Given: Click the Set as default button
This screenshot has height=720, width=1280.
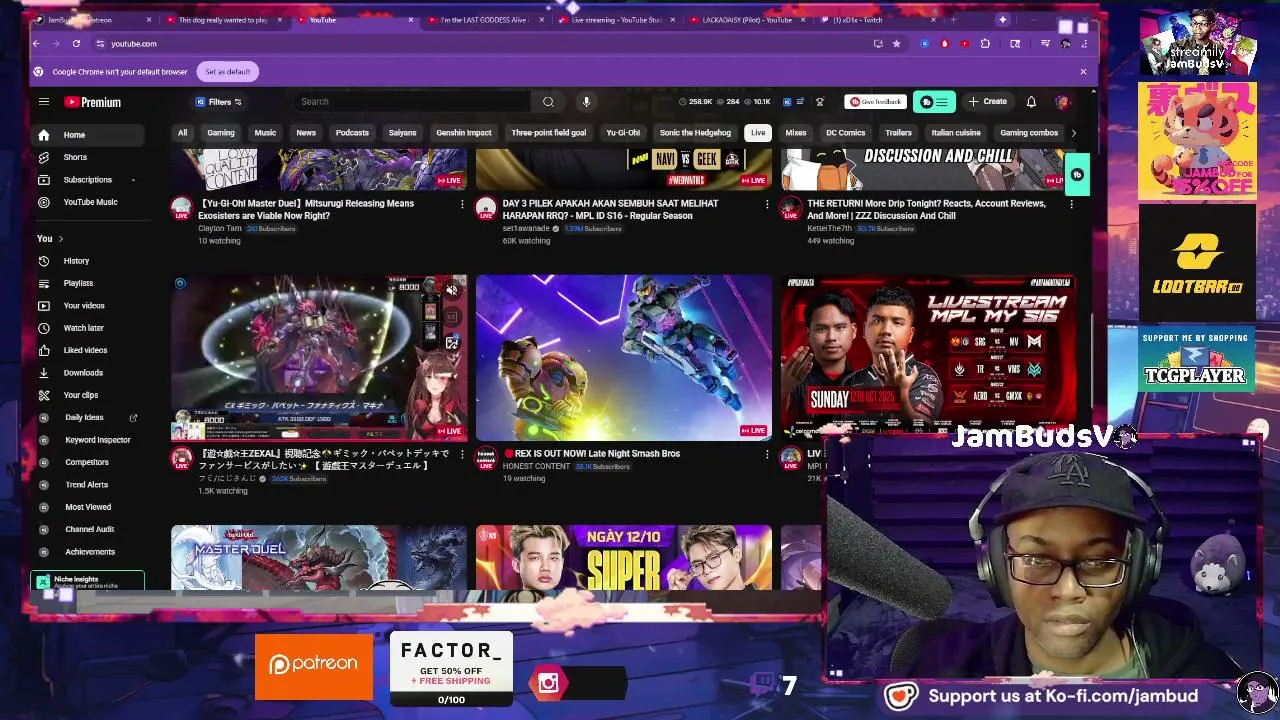Looking at the screenshot, I should tap(228, 72).
